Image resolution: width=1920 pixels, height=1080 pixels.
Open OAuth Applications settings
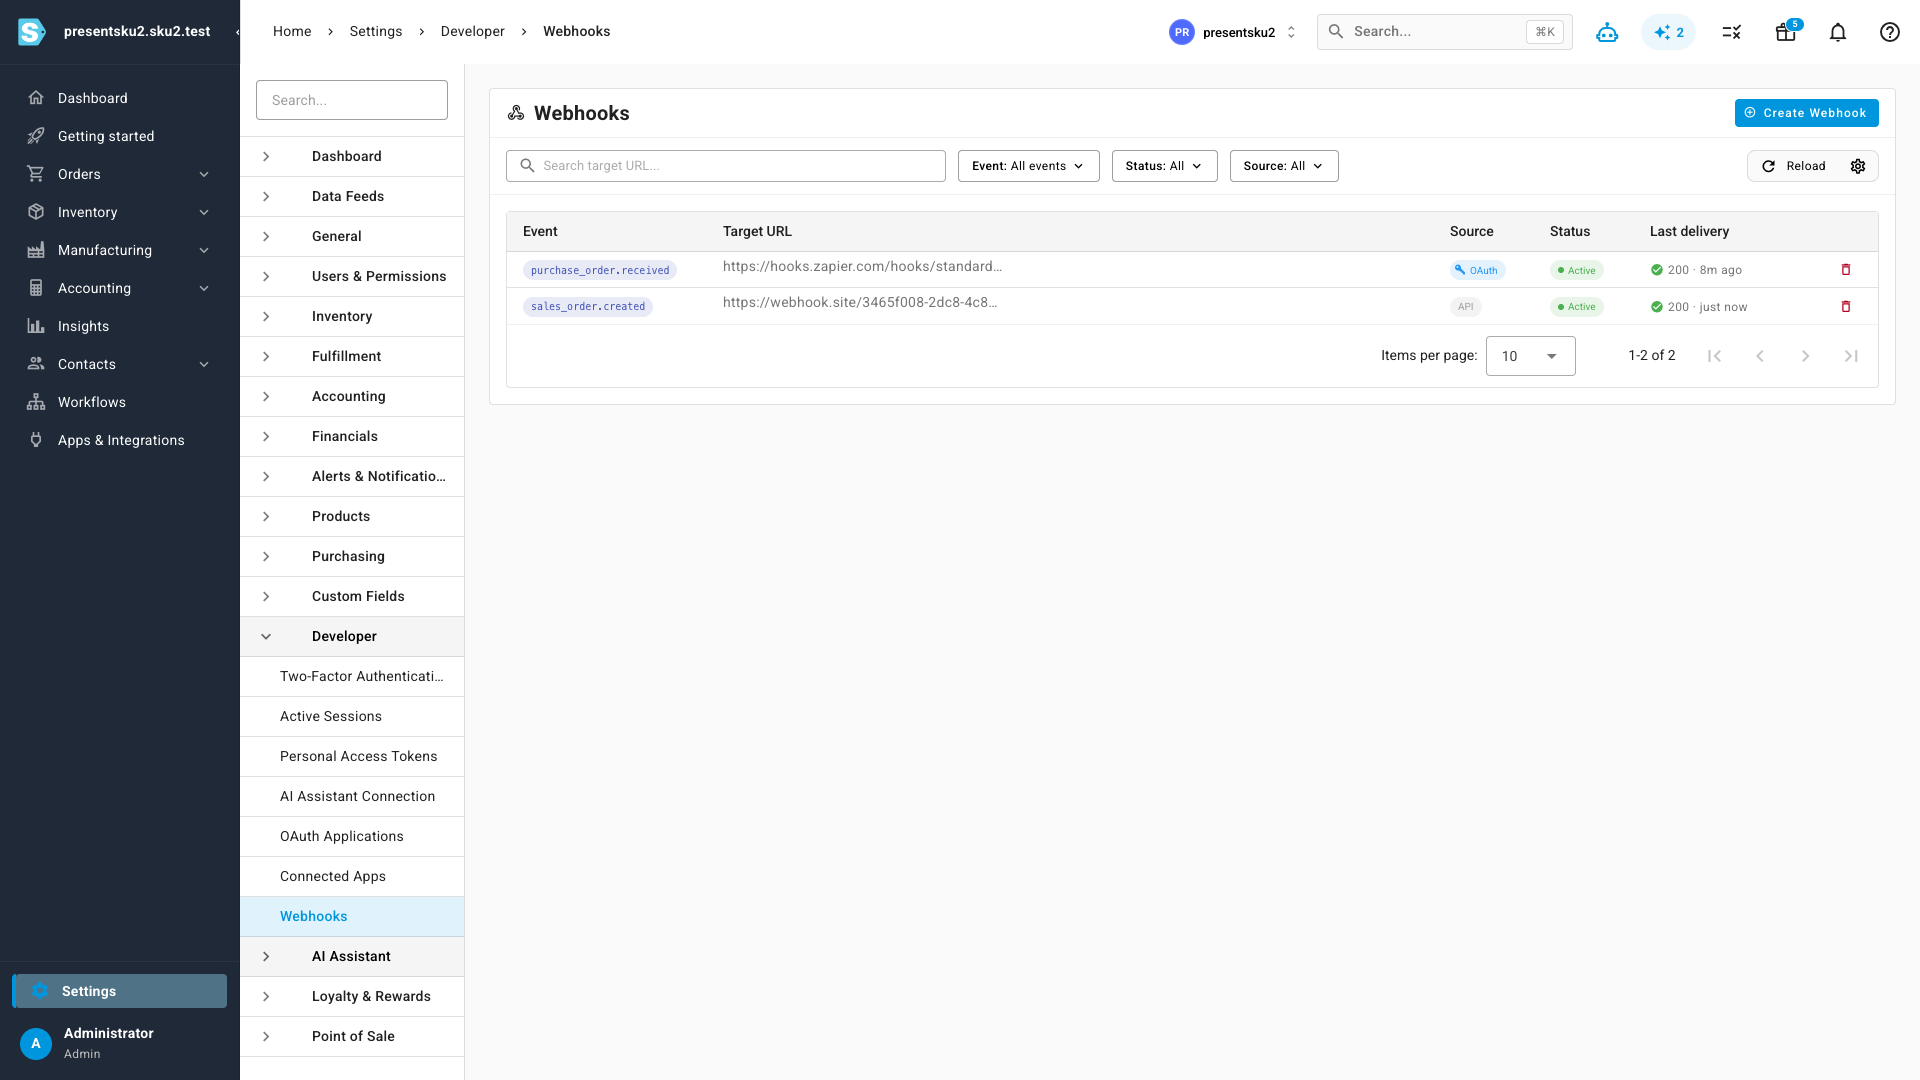pyautogui.click(x=352, y=836)
